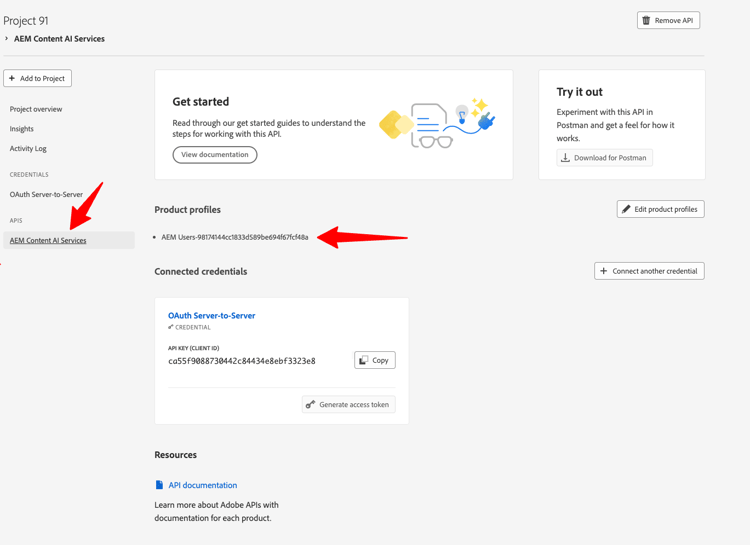Click View documentation button
The width and height of the screenshot is (750, 545).
click(x=215, y=155)
